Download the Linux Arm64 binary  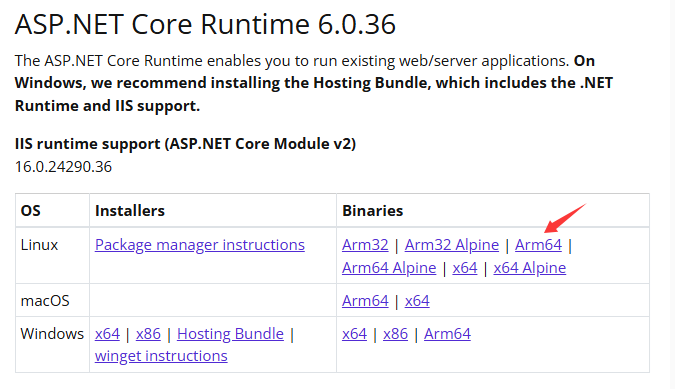538,245
